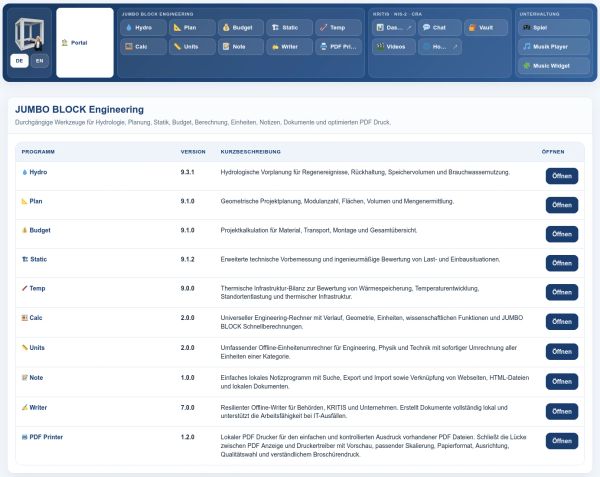Click the description starting 'Projektkalkulation für Material'
Screen dimensions: 600x477
coord(319,230)
